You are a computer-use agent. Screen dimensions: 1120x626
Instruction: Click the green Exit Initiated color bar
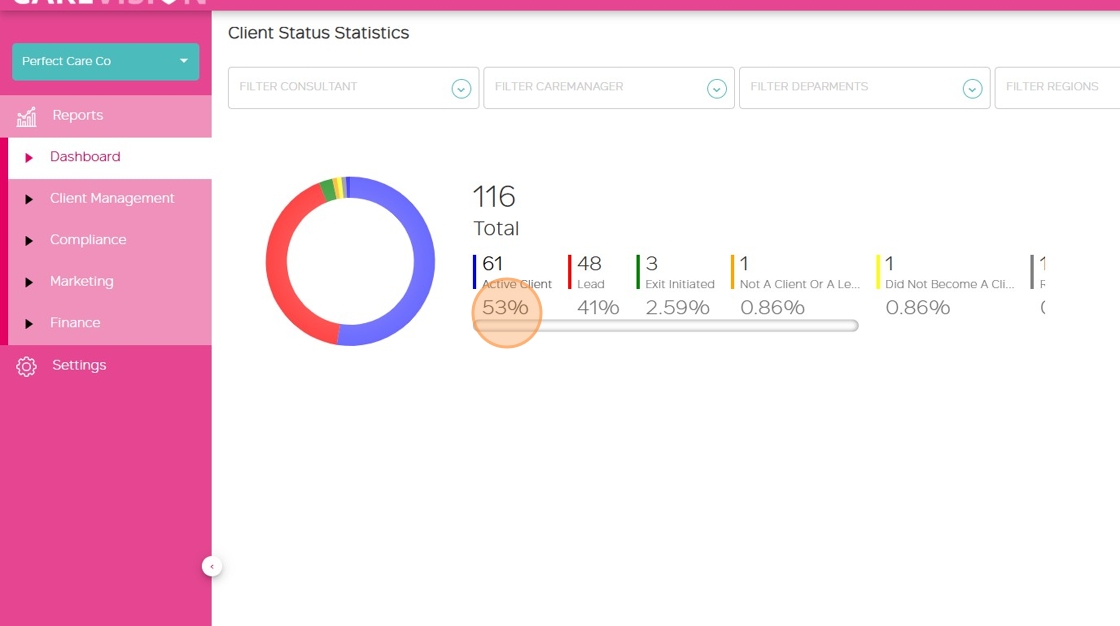pyautogui.click(x=638, y=272)
